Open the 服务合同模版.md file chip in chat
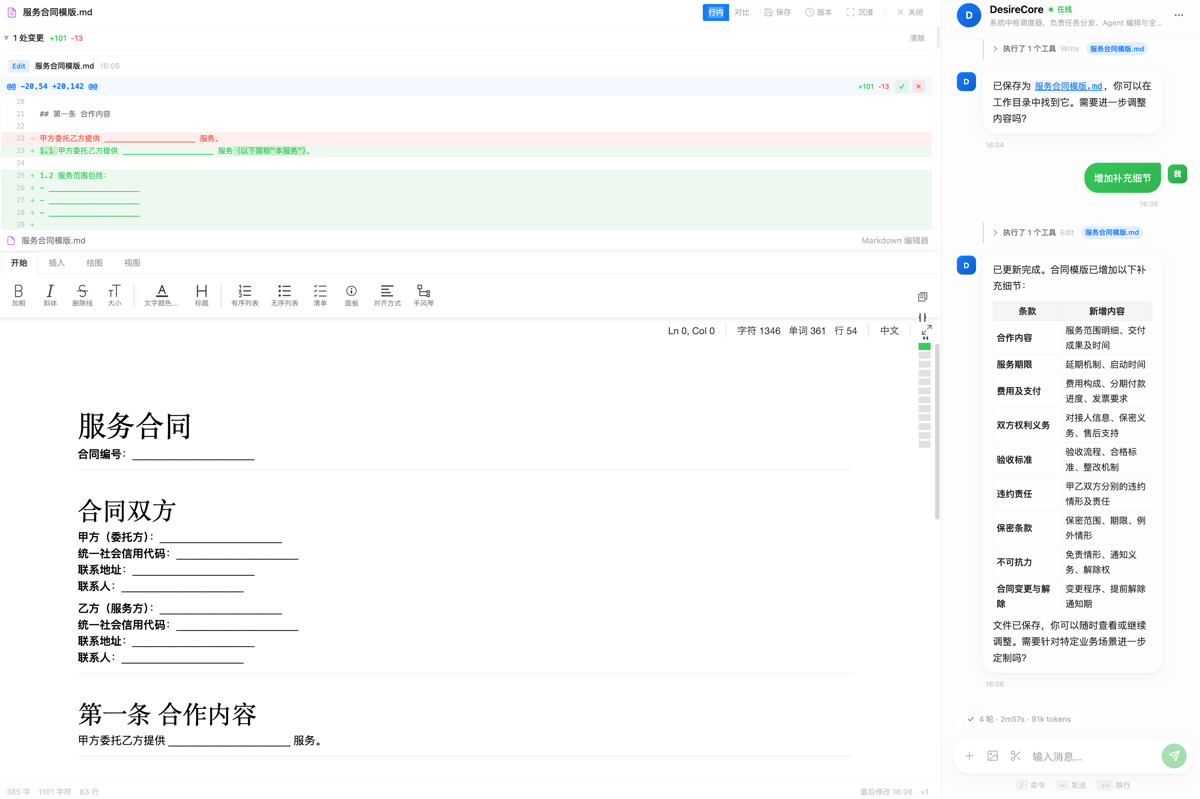 click(1116, 48)
